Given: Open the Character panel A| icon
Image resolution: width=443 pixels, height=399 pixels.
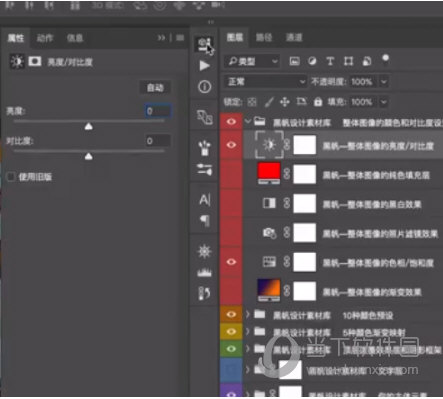Looking at the screenshot, I should (x=204, y=200).
